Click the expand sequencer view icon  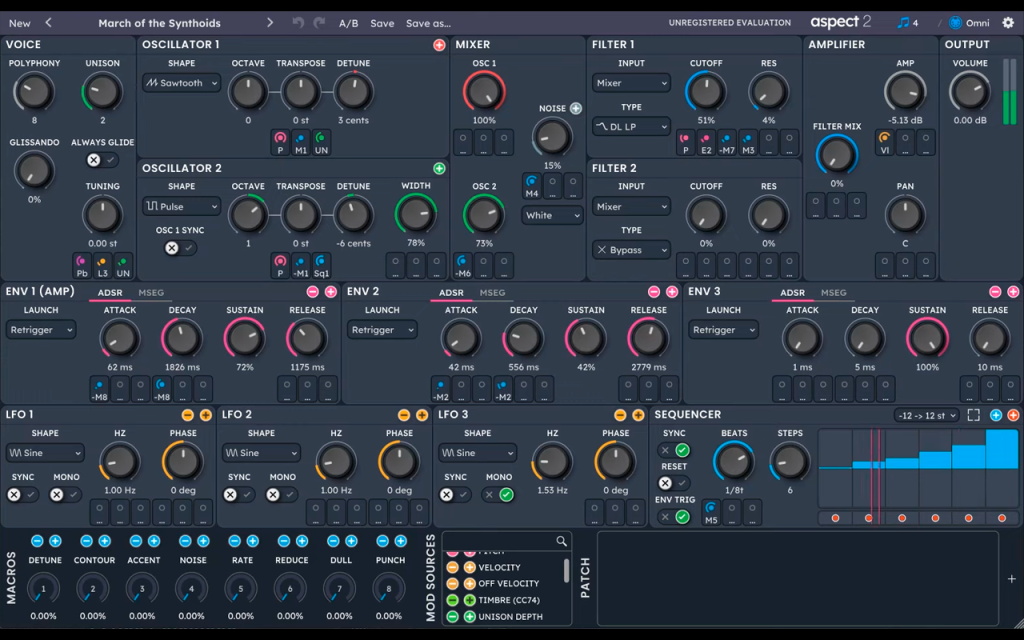[x=974, y=415]
